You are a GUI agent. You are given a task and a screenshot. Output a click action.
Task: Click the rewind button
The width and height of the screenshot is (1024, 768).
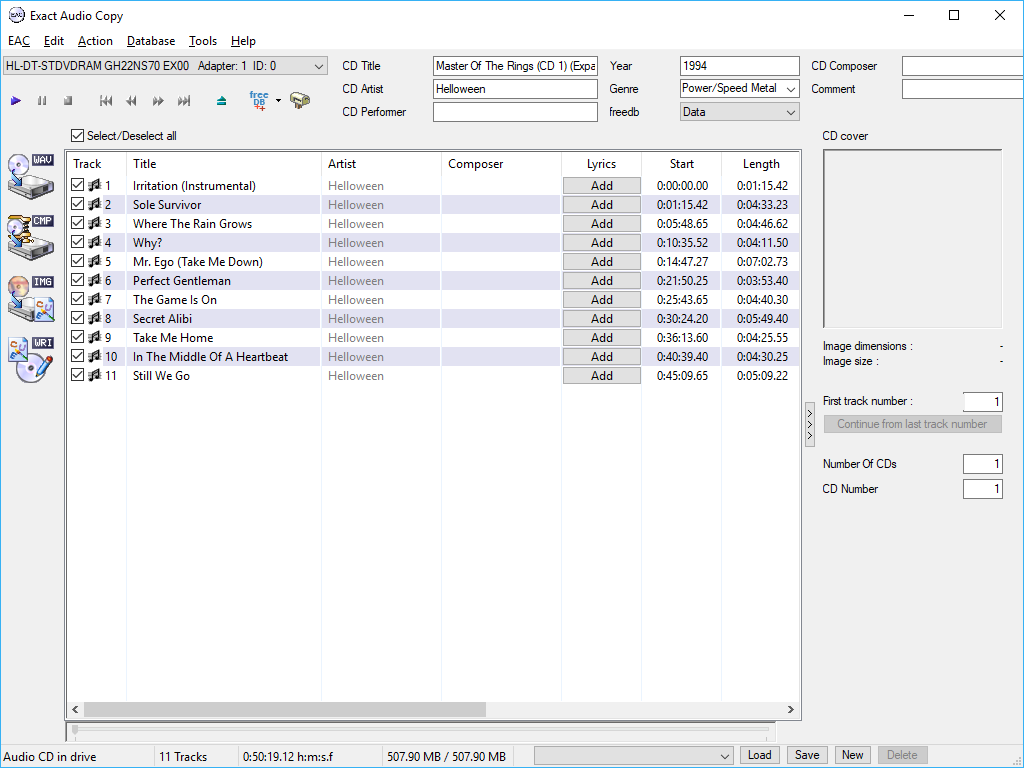coord(131,101)
